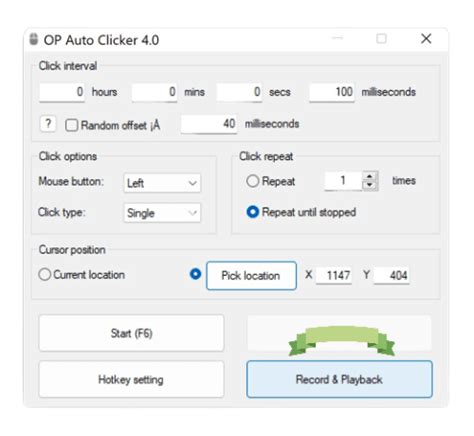Click the Pick location button
The width and height of the screenshot is (474, 436).
(x=251, y=276)
